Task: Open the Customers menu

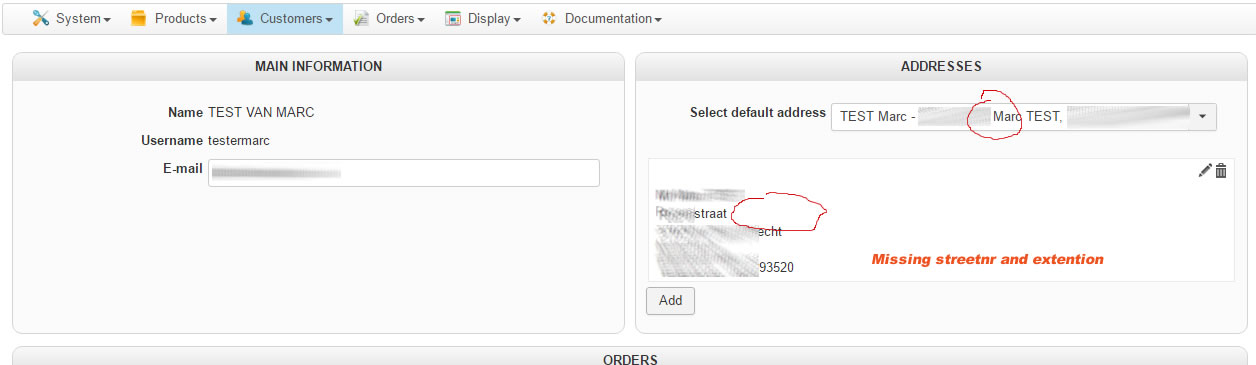Action: point(285,19)
